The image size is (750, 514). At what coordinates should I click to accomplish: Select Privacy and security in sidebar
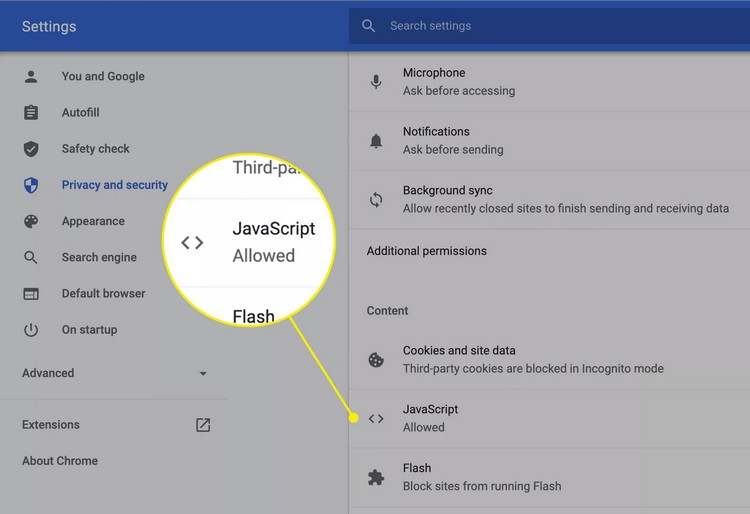(x=115, y=185)
